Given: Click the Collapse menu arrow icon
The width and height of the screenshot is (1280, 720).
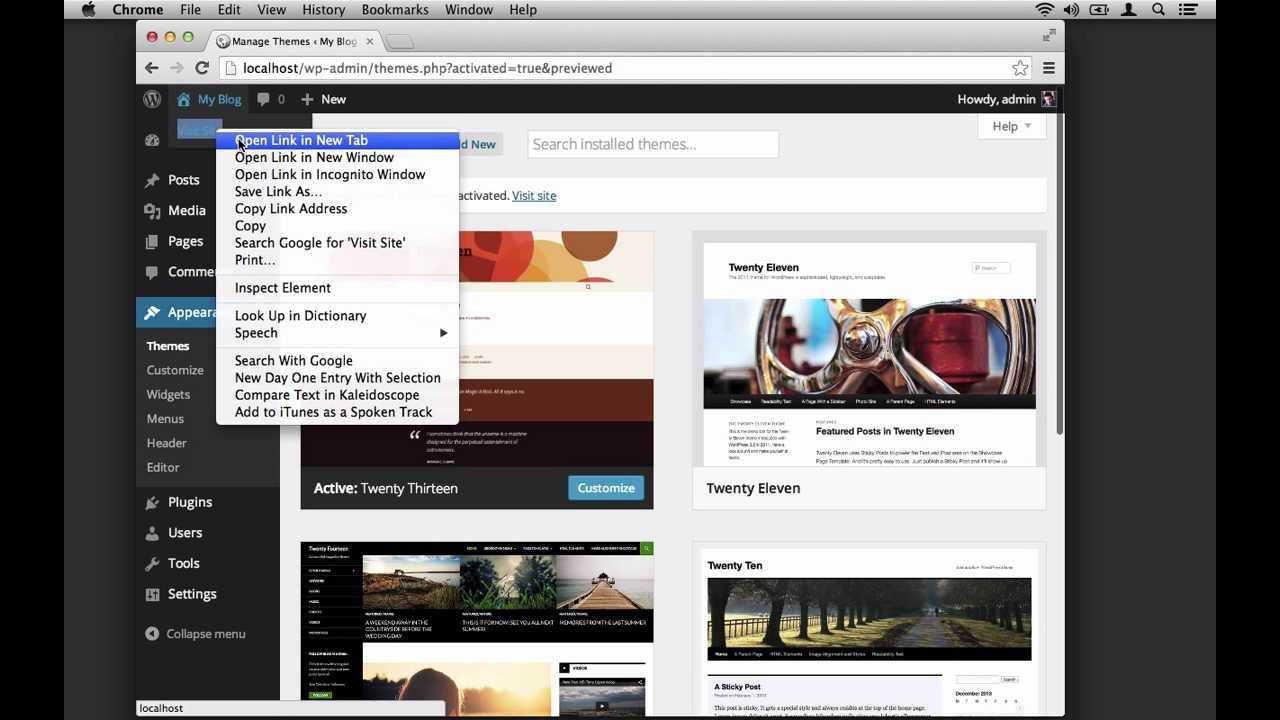Looking at the screenshot, I should 152,633.
